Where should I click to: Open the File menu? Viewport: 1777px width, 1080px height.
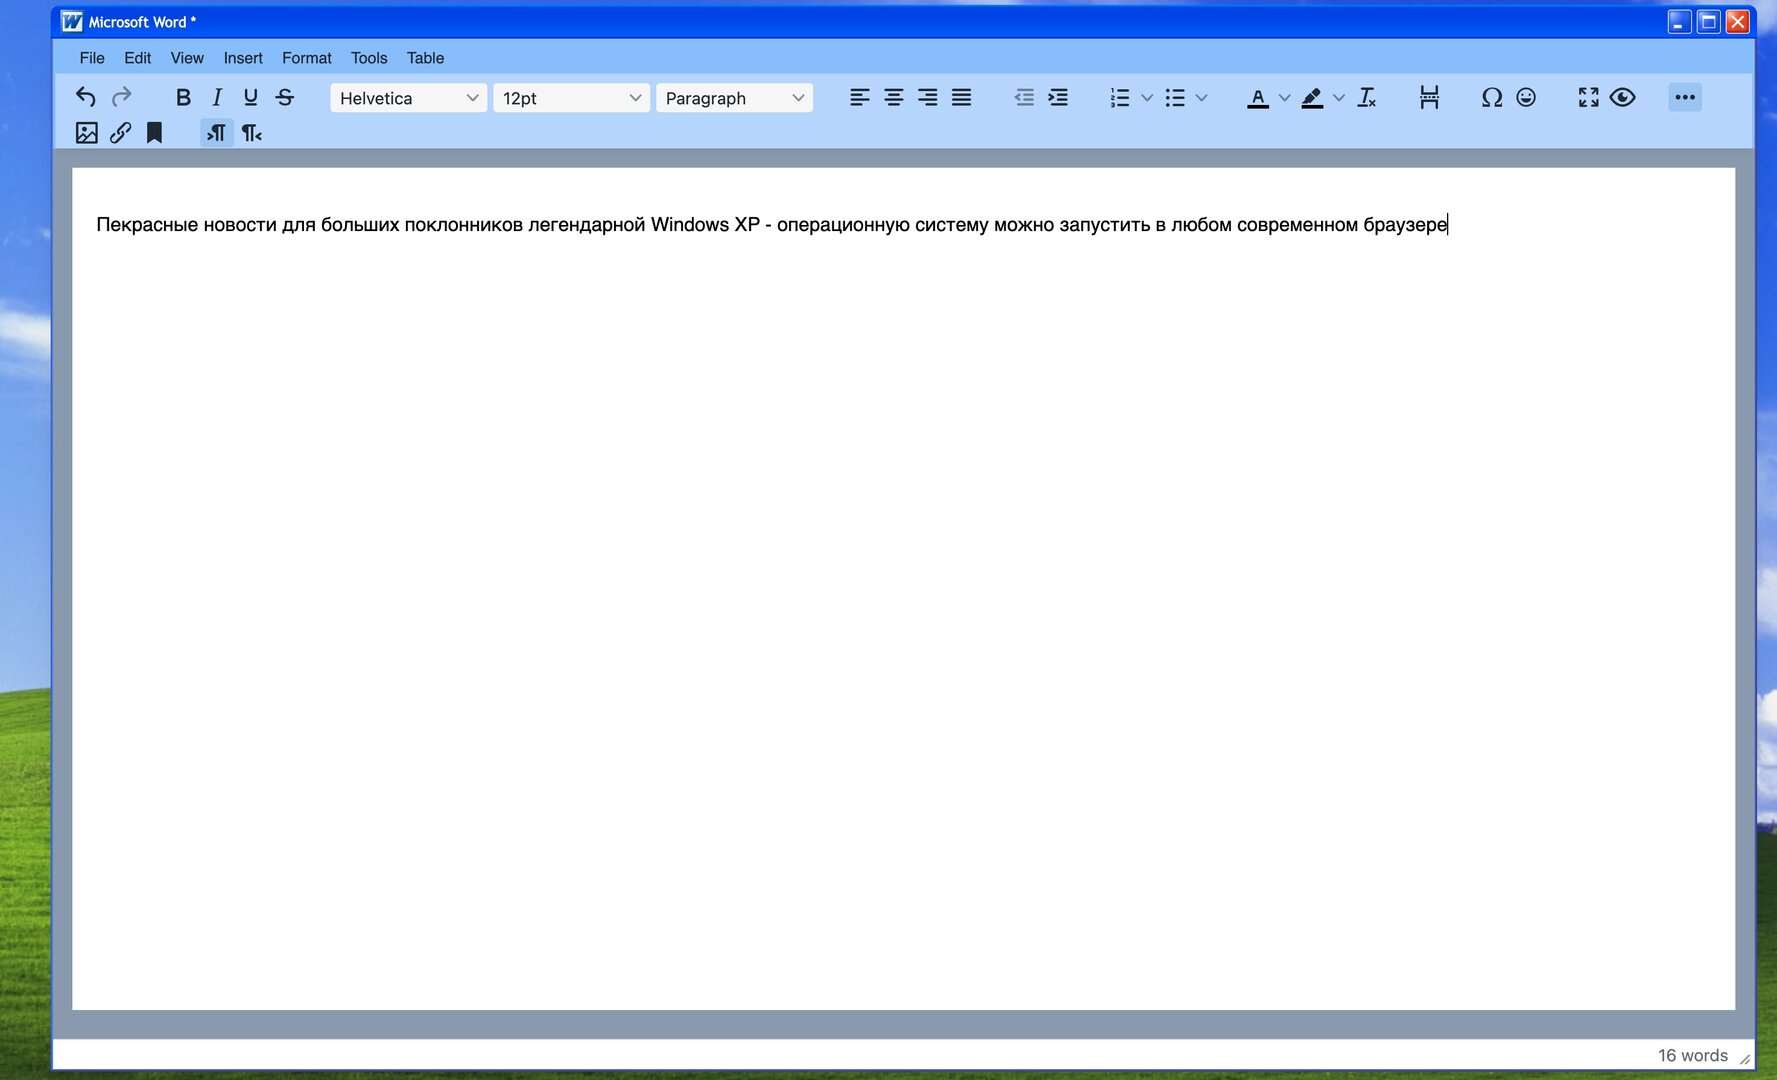(x=92, y=58)
